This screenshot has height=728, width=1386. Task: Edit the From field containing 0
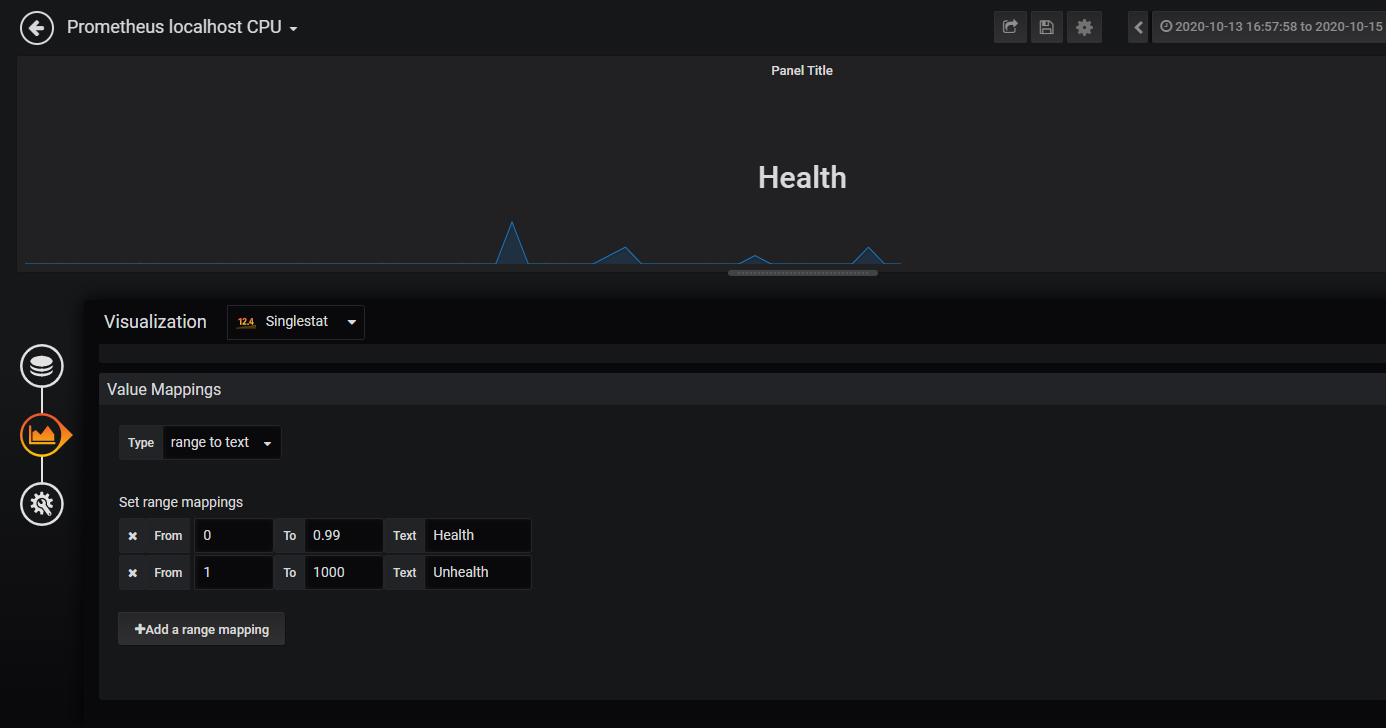(x=234, y=535)
